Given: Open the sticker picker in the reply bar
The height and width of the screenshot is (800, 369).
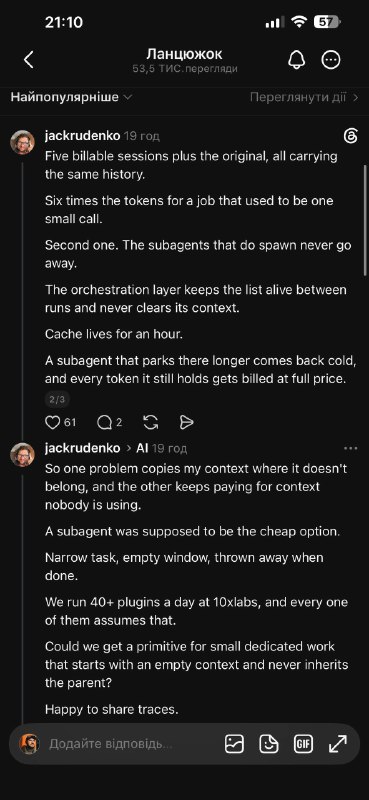Looking at the screenshot, I should pyautogui.click(x=269, y=744).
